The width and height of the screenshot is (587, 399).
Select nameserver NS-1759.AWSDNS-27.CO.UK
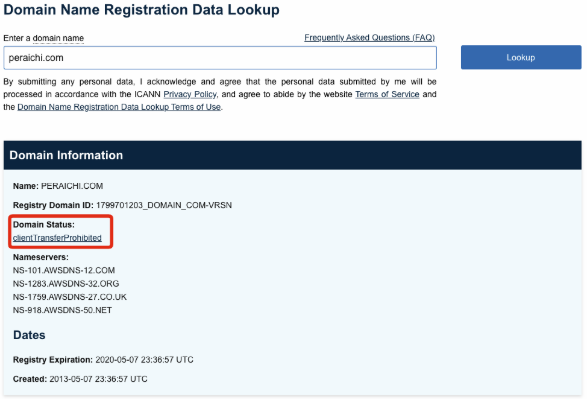click(70, 297)
